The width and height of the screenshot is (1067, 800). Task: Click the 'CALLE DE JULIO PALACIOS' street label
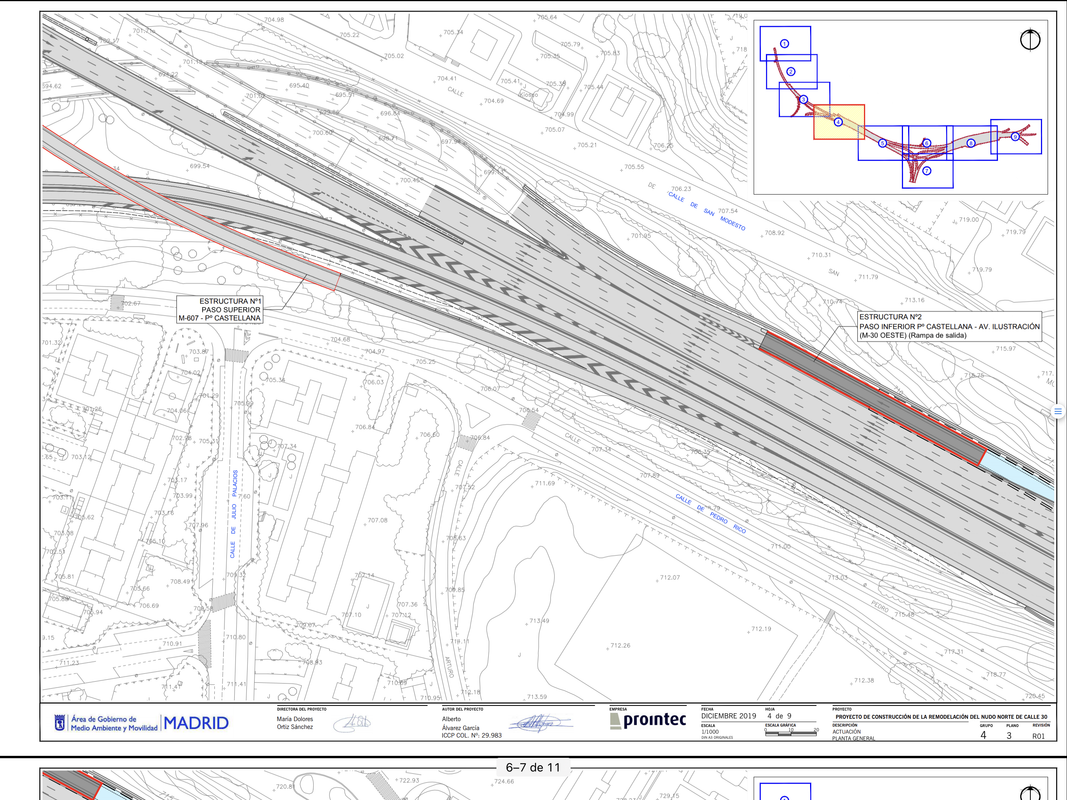233,514
